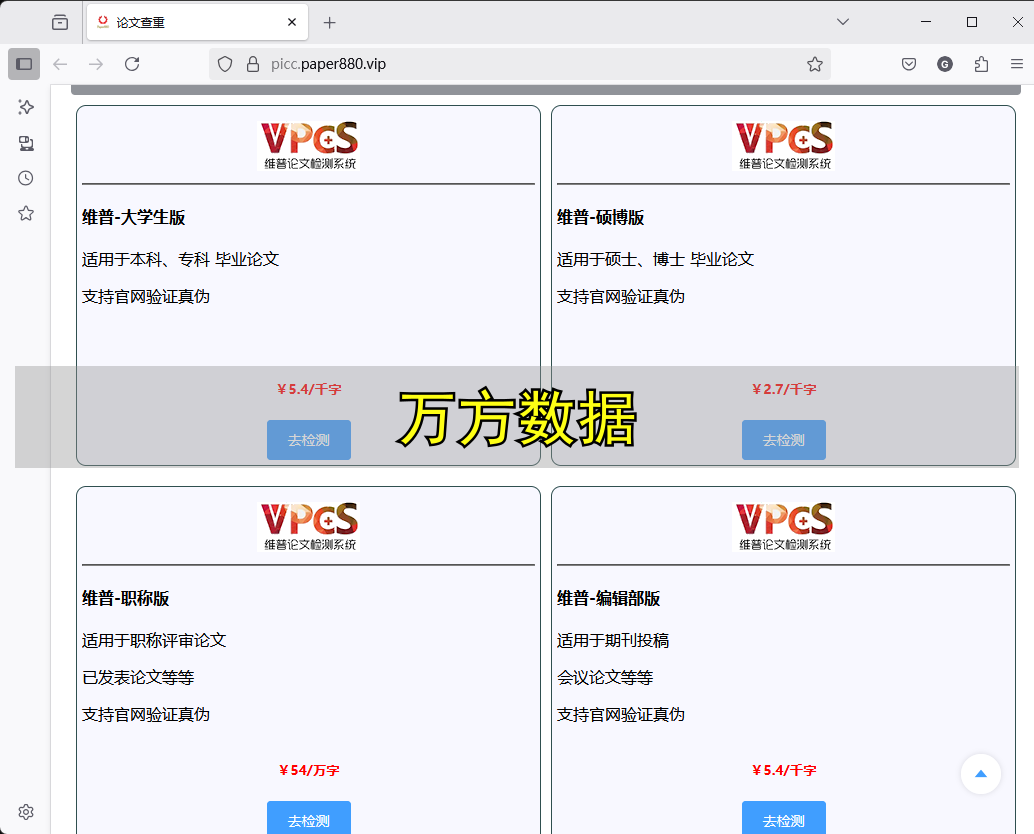The width and height of the screenshot is (1034, 834).
Task: List all tabs dropdown arrow
Action: (843, 22)
